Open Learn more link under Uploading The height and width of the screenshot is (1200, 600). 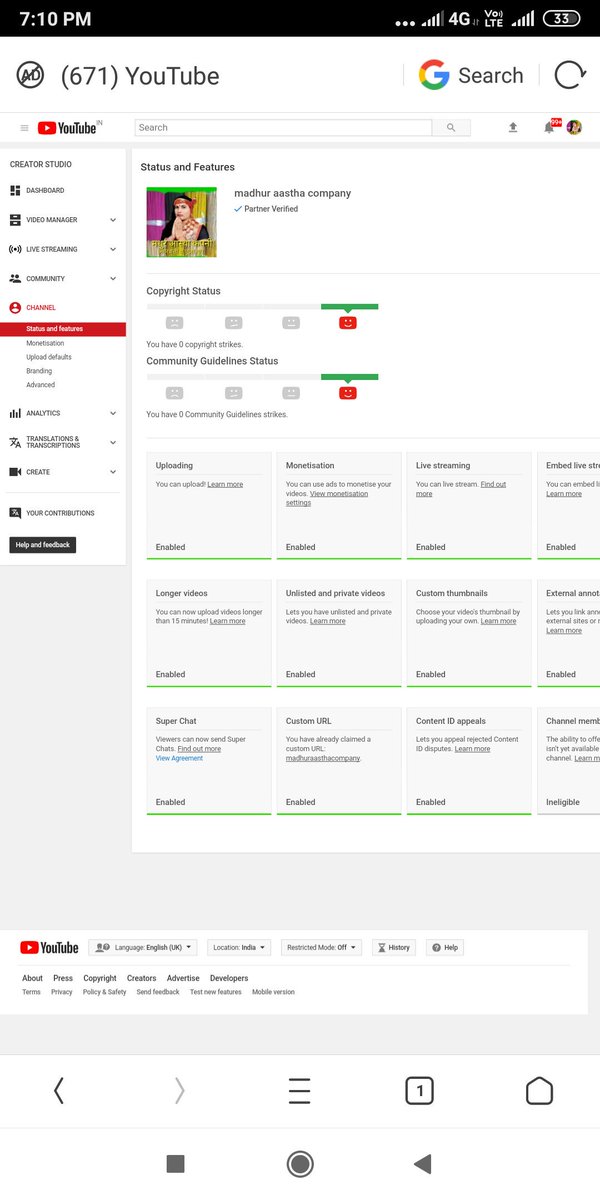point(225,484)
